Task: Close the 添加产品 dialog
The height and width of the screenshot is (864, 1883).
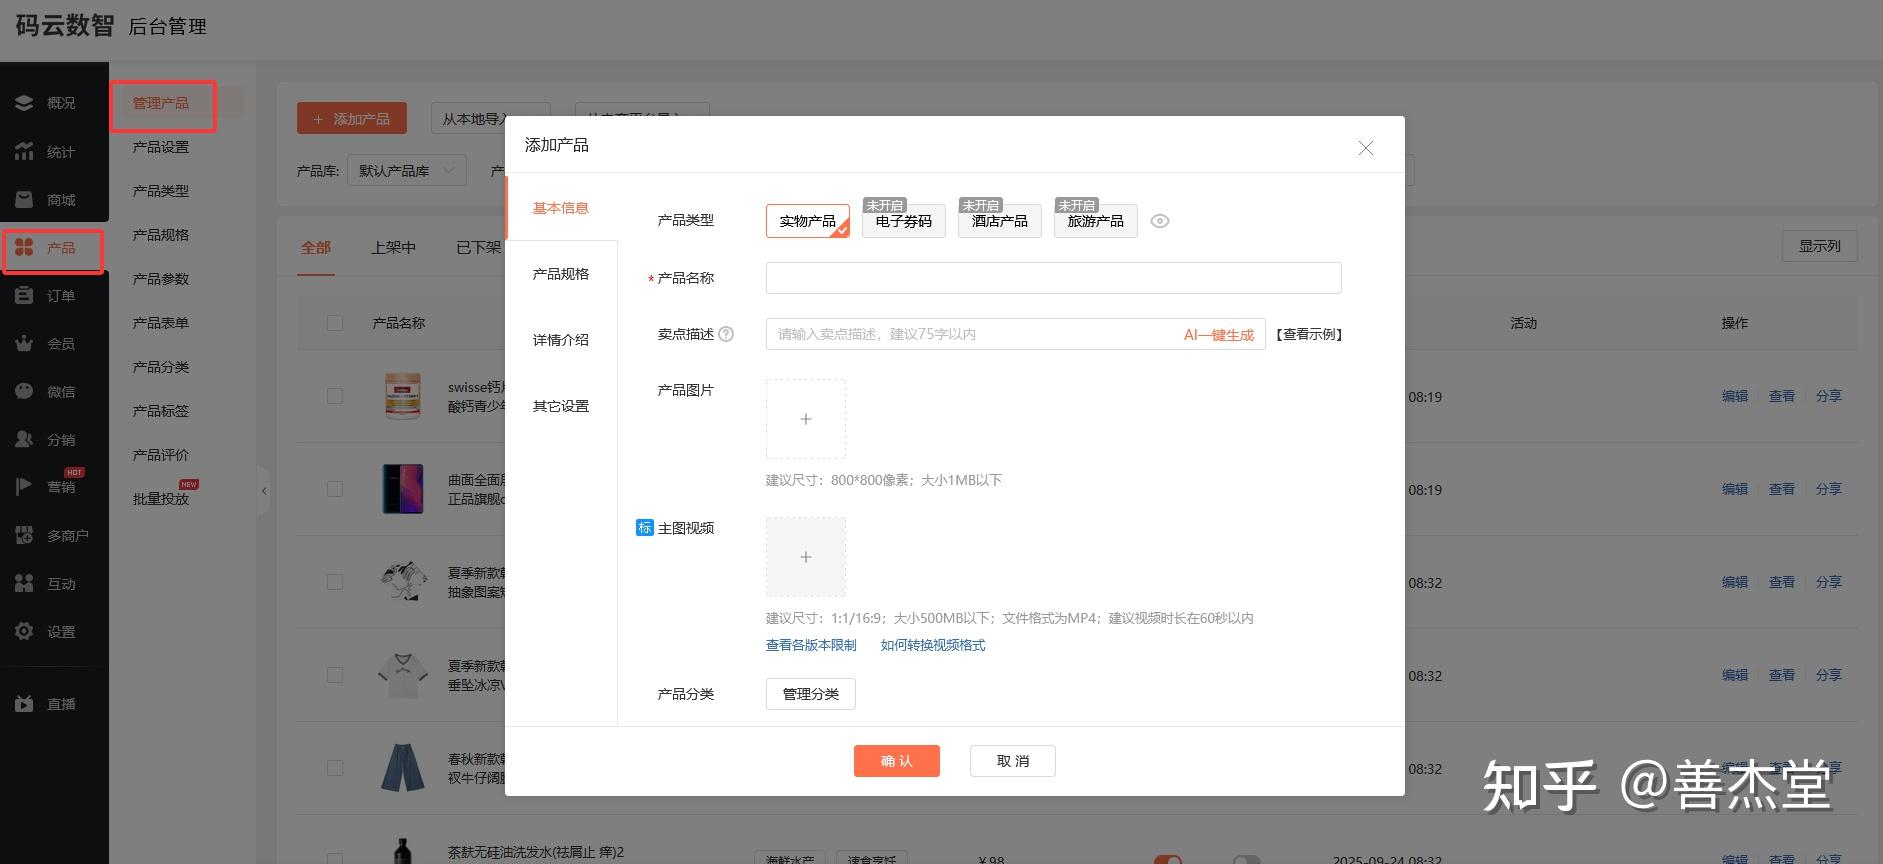Action: click(1365, 148)
